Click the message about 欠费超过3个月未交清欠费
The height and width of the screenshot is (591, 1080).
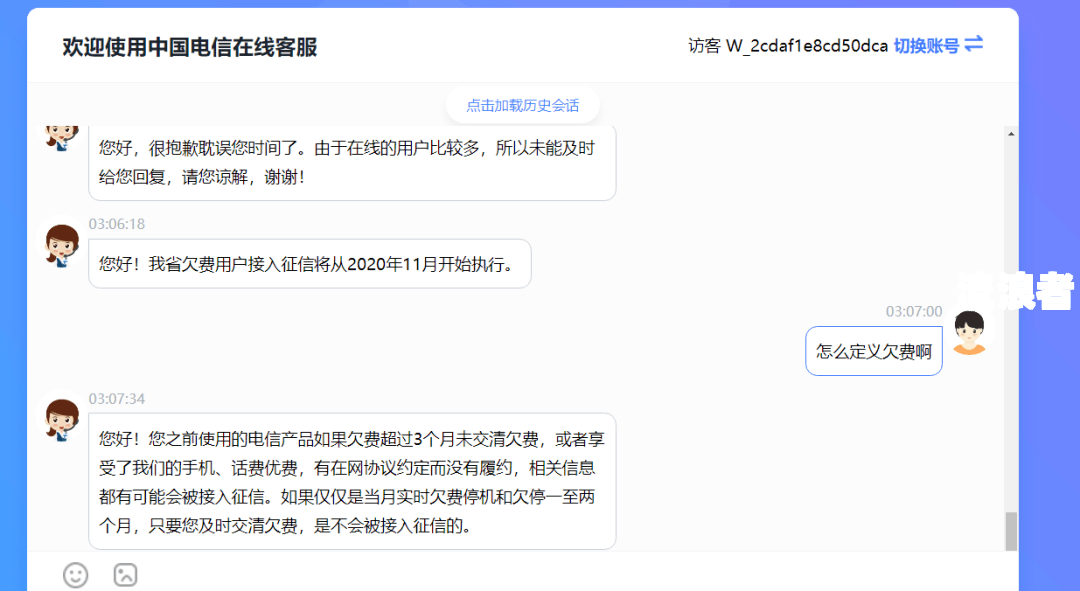352,481
